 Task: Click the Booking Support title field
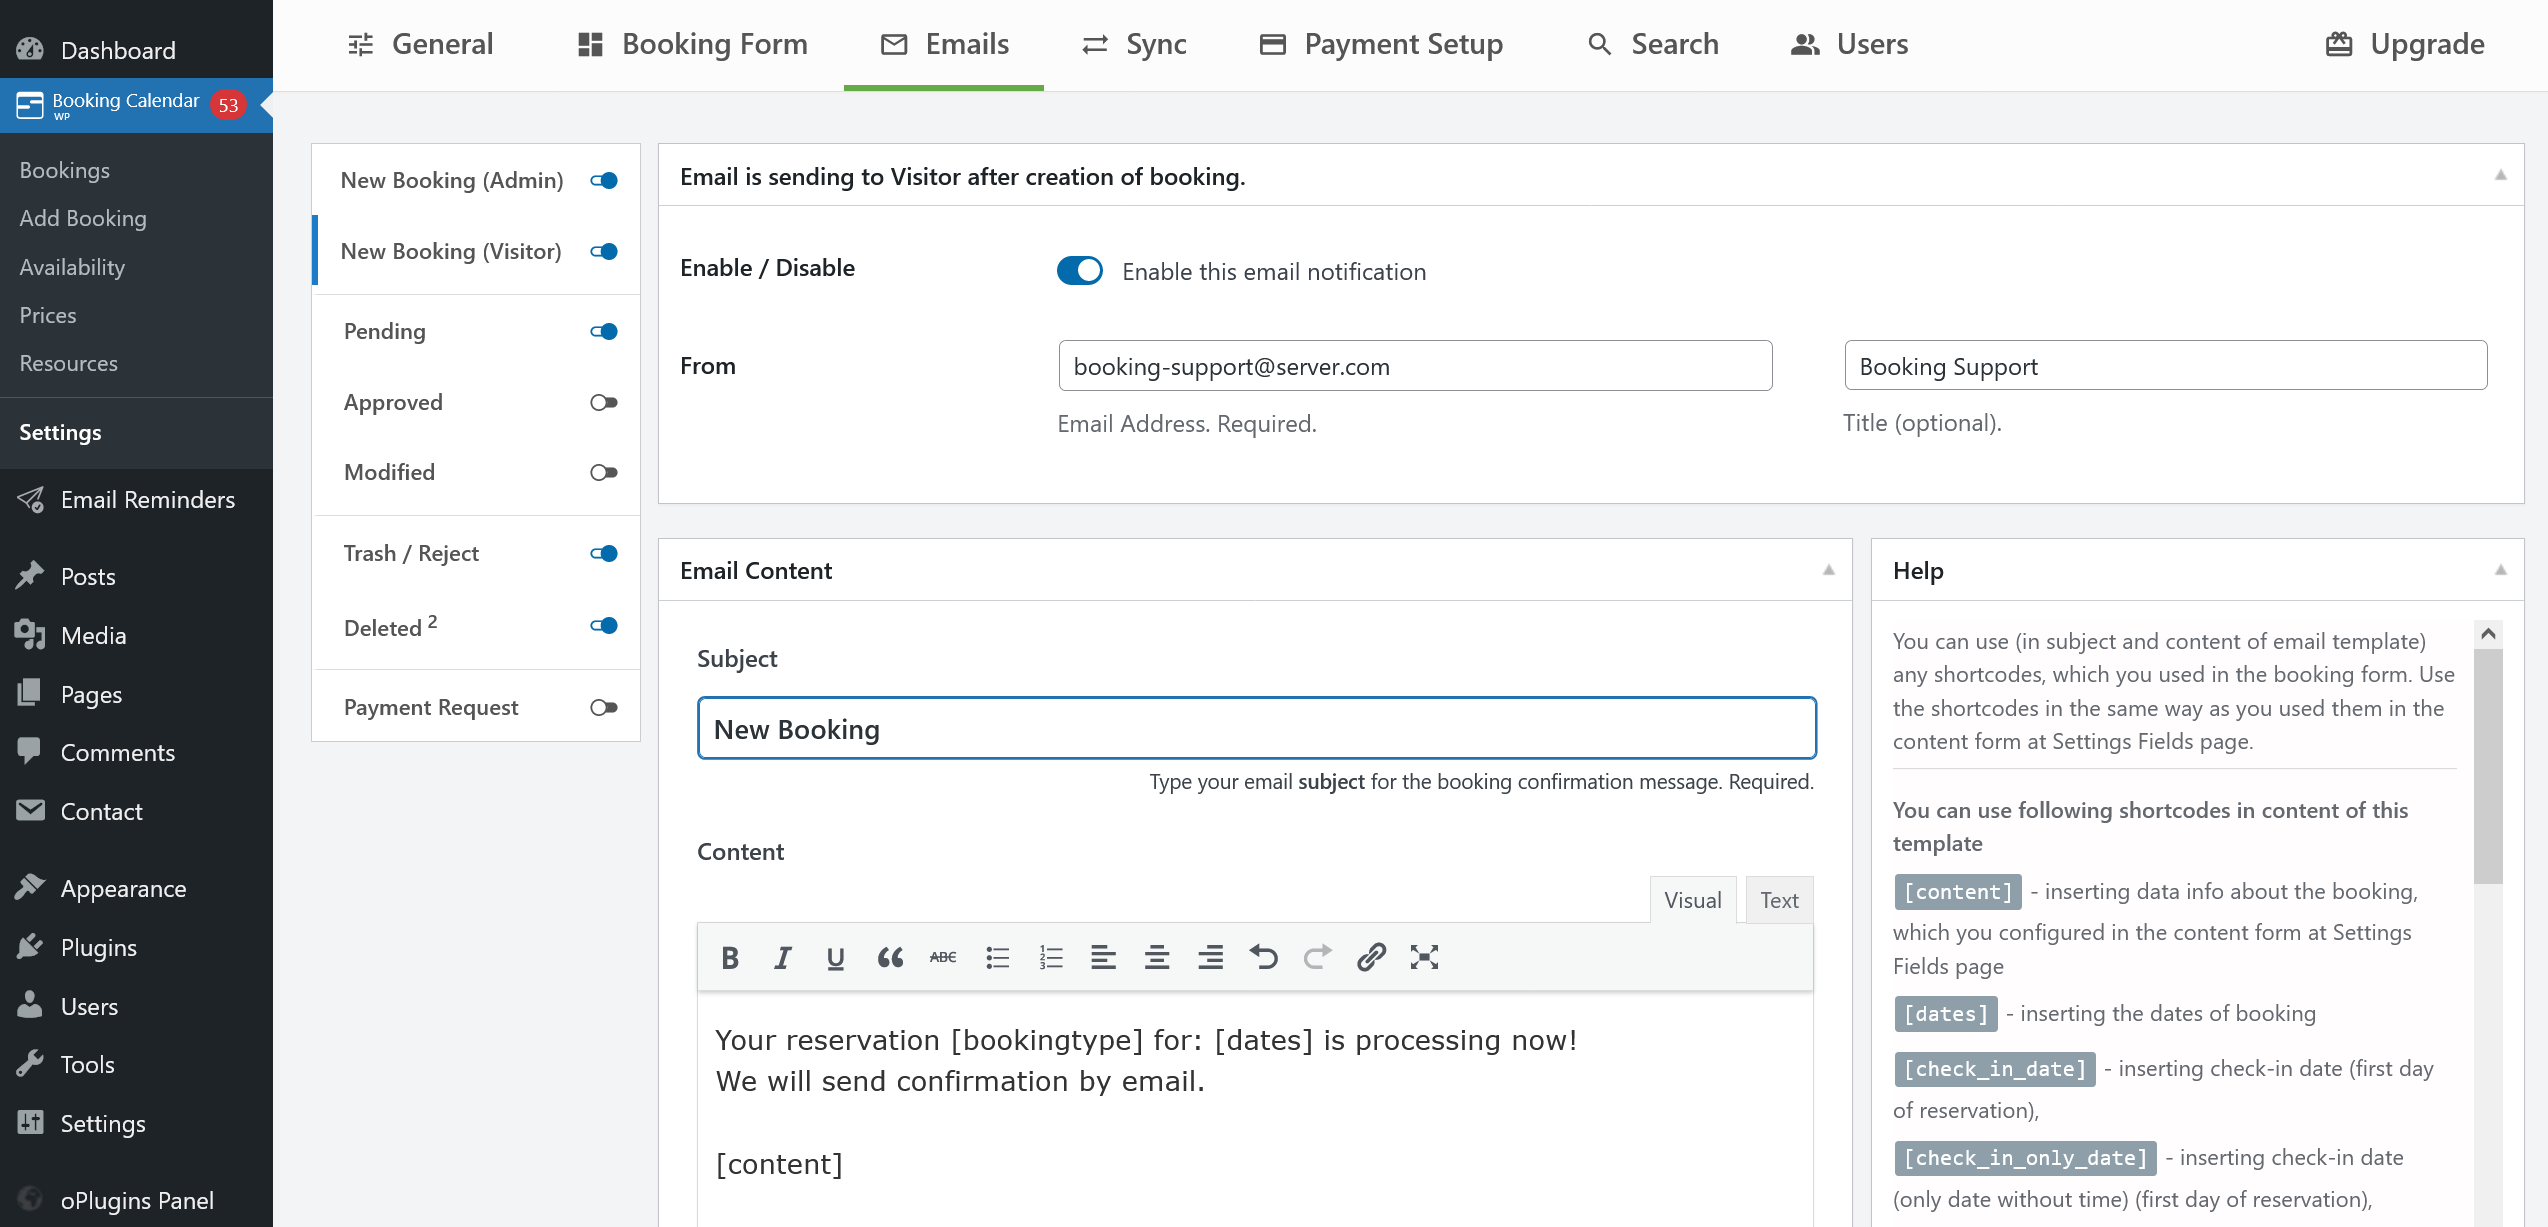2165,366
